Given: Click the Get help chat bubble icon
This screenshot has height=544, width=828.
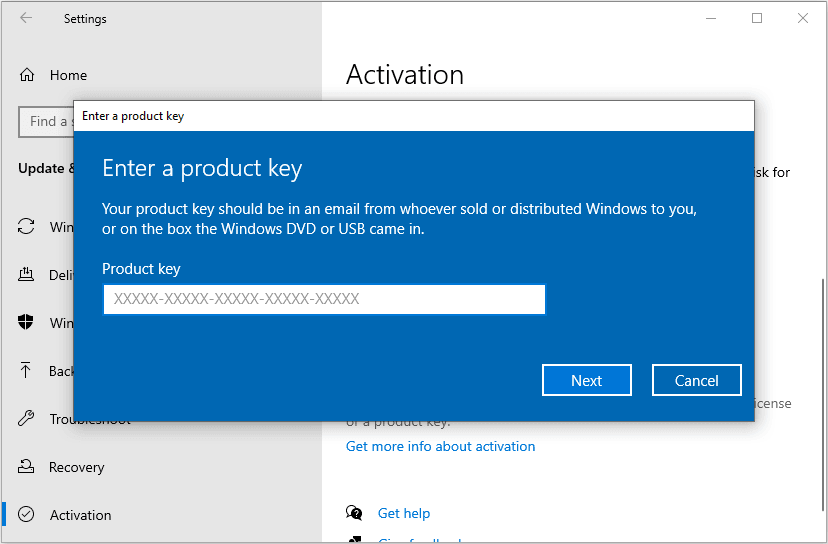Looking at the screenshot, I should click(x=354, y=513).
